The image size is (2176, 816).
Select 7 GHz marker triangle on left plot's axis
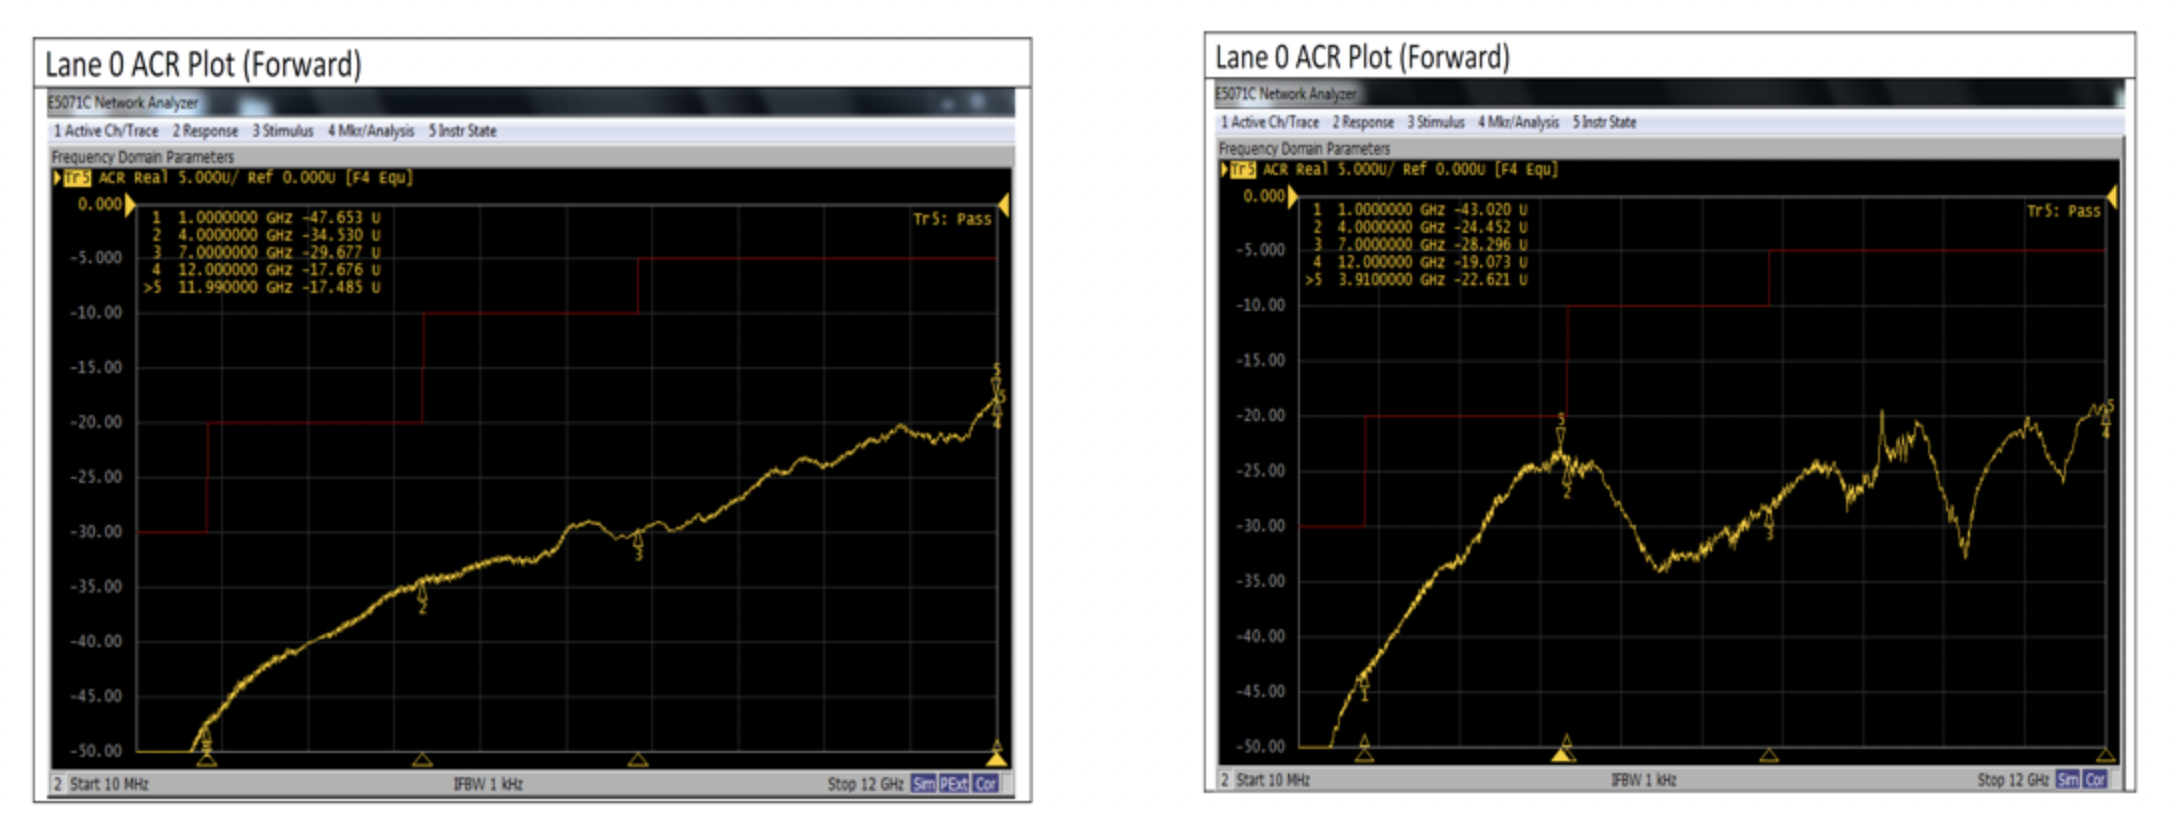638,760
